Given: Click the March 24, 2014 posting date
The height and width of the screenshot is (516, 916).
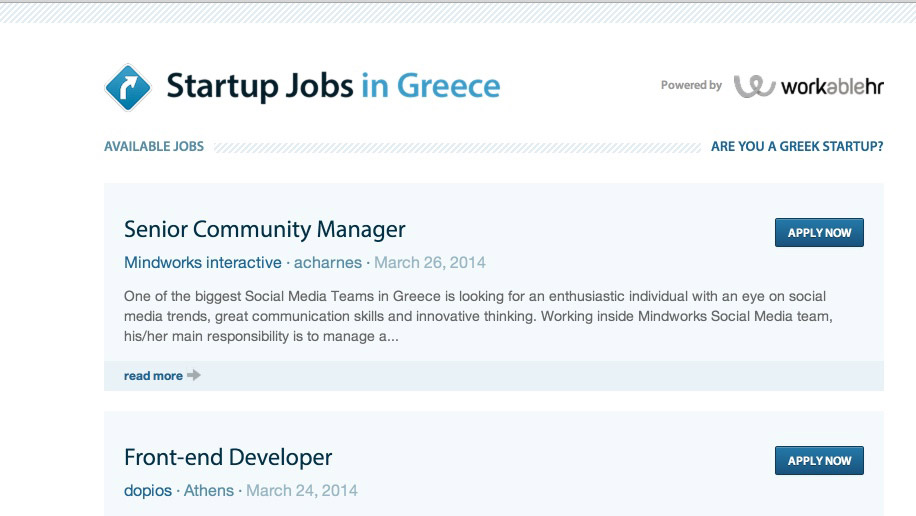Looking at the screenshot, I should (302, 491).
